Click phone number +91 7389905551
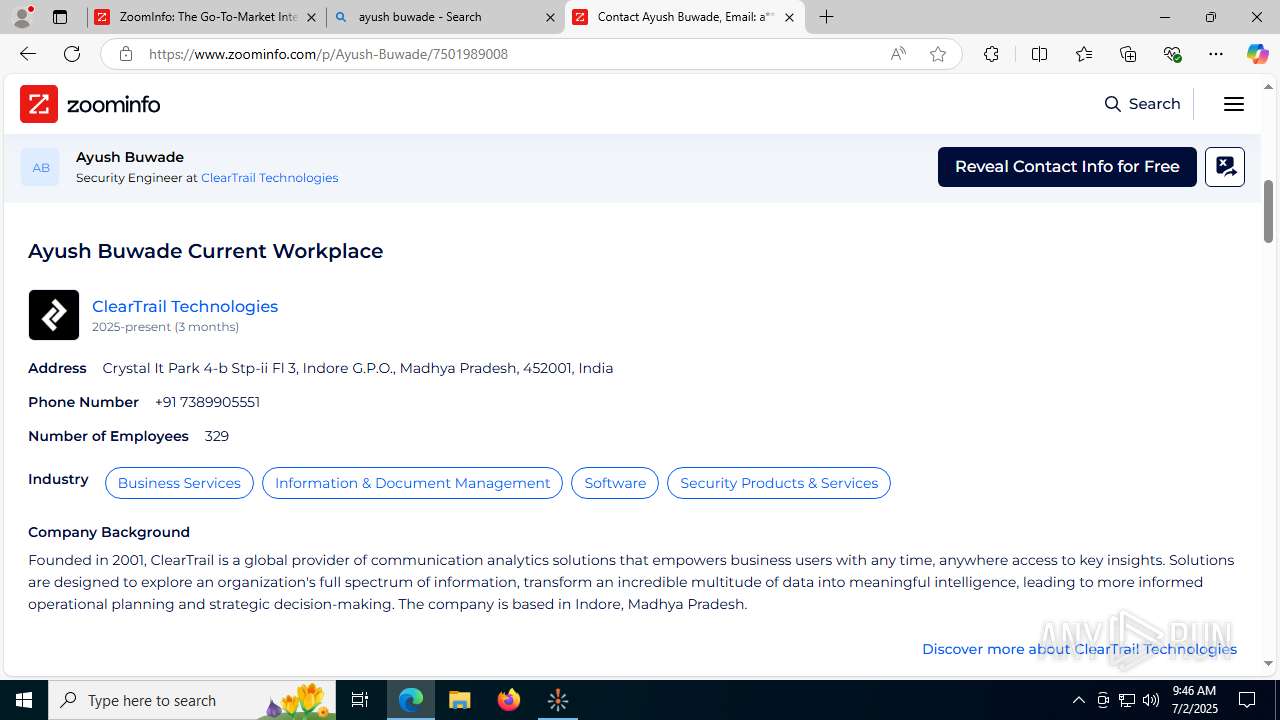 click(207, 402)
